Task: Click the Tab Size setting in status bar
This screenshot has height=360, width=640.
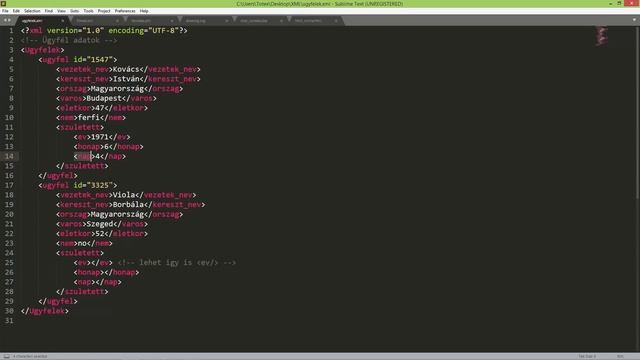Action: pyautogui.click(x=587, y=356)
